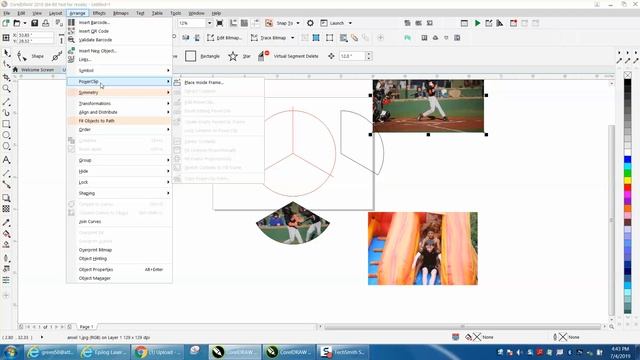Select the Parallel Dimension tool
640x360 pixels.
pos(6,173)
